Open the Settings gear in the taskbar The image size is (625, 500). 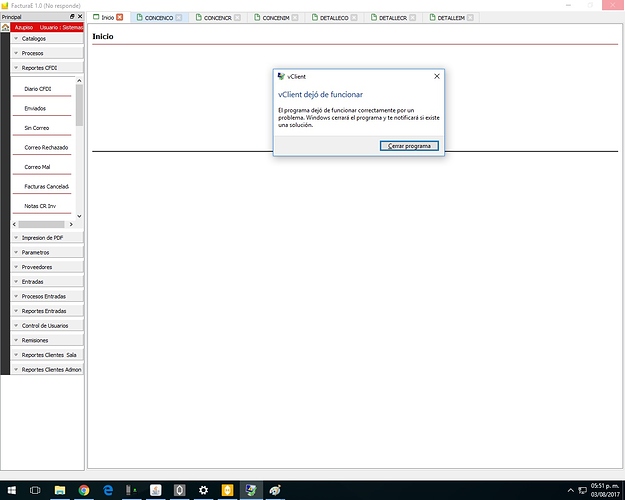coord(203,490)
